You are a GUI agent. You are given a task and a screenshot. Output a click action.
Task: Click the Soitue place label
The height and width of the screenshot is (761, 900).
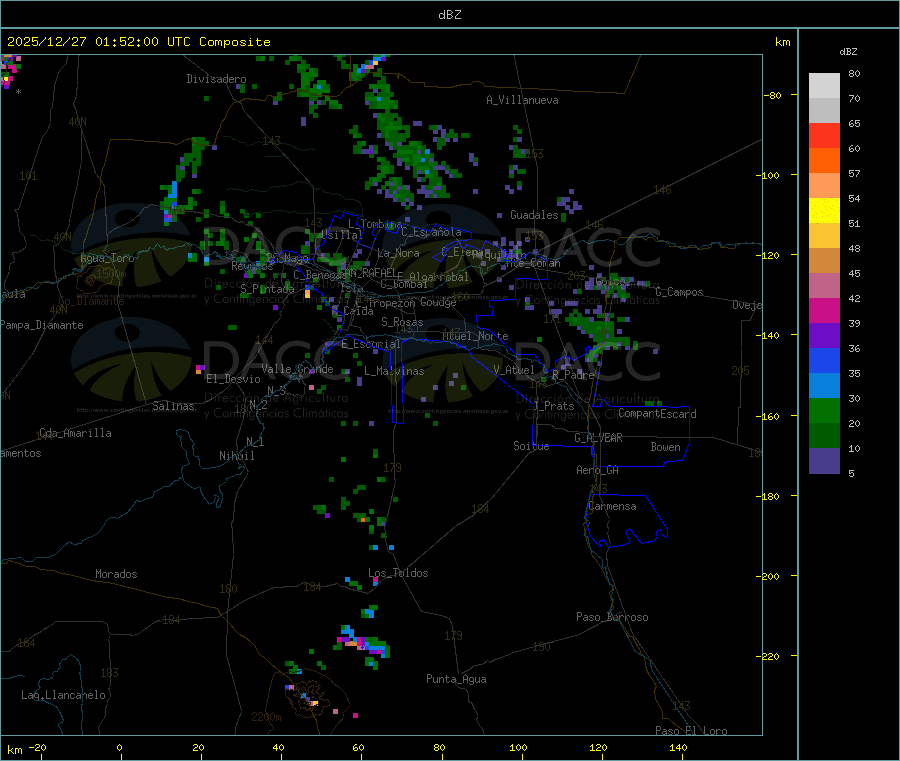pyautogui.click(x=532, y=446)
